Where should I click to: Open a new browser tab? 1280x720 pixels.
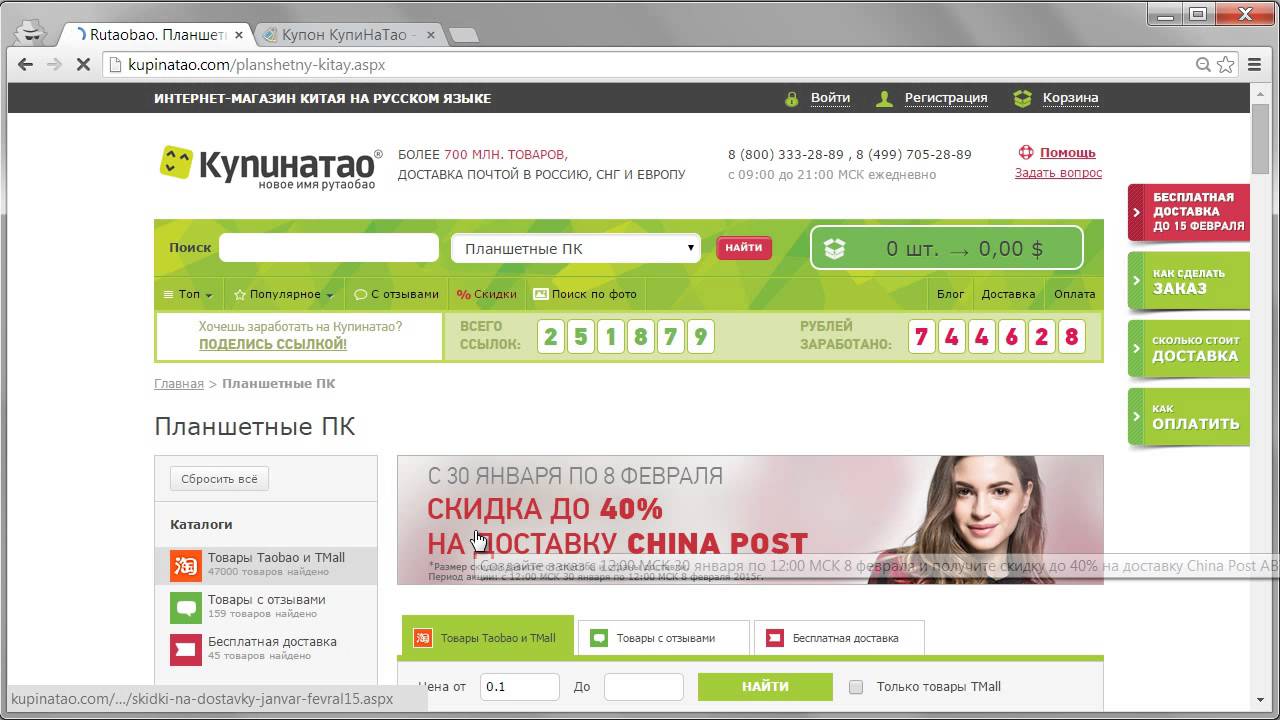(x=464, y=35)
